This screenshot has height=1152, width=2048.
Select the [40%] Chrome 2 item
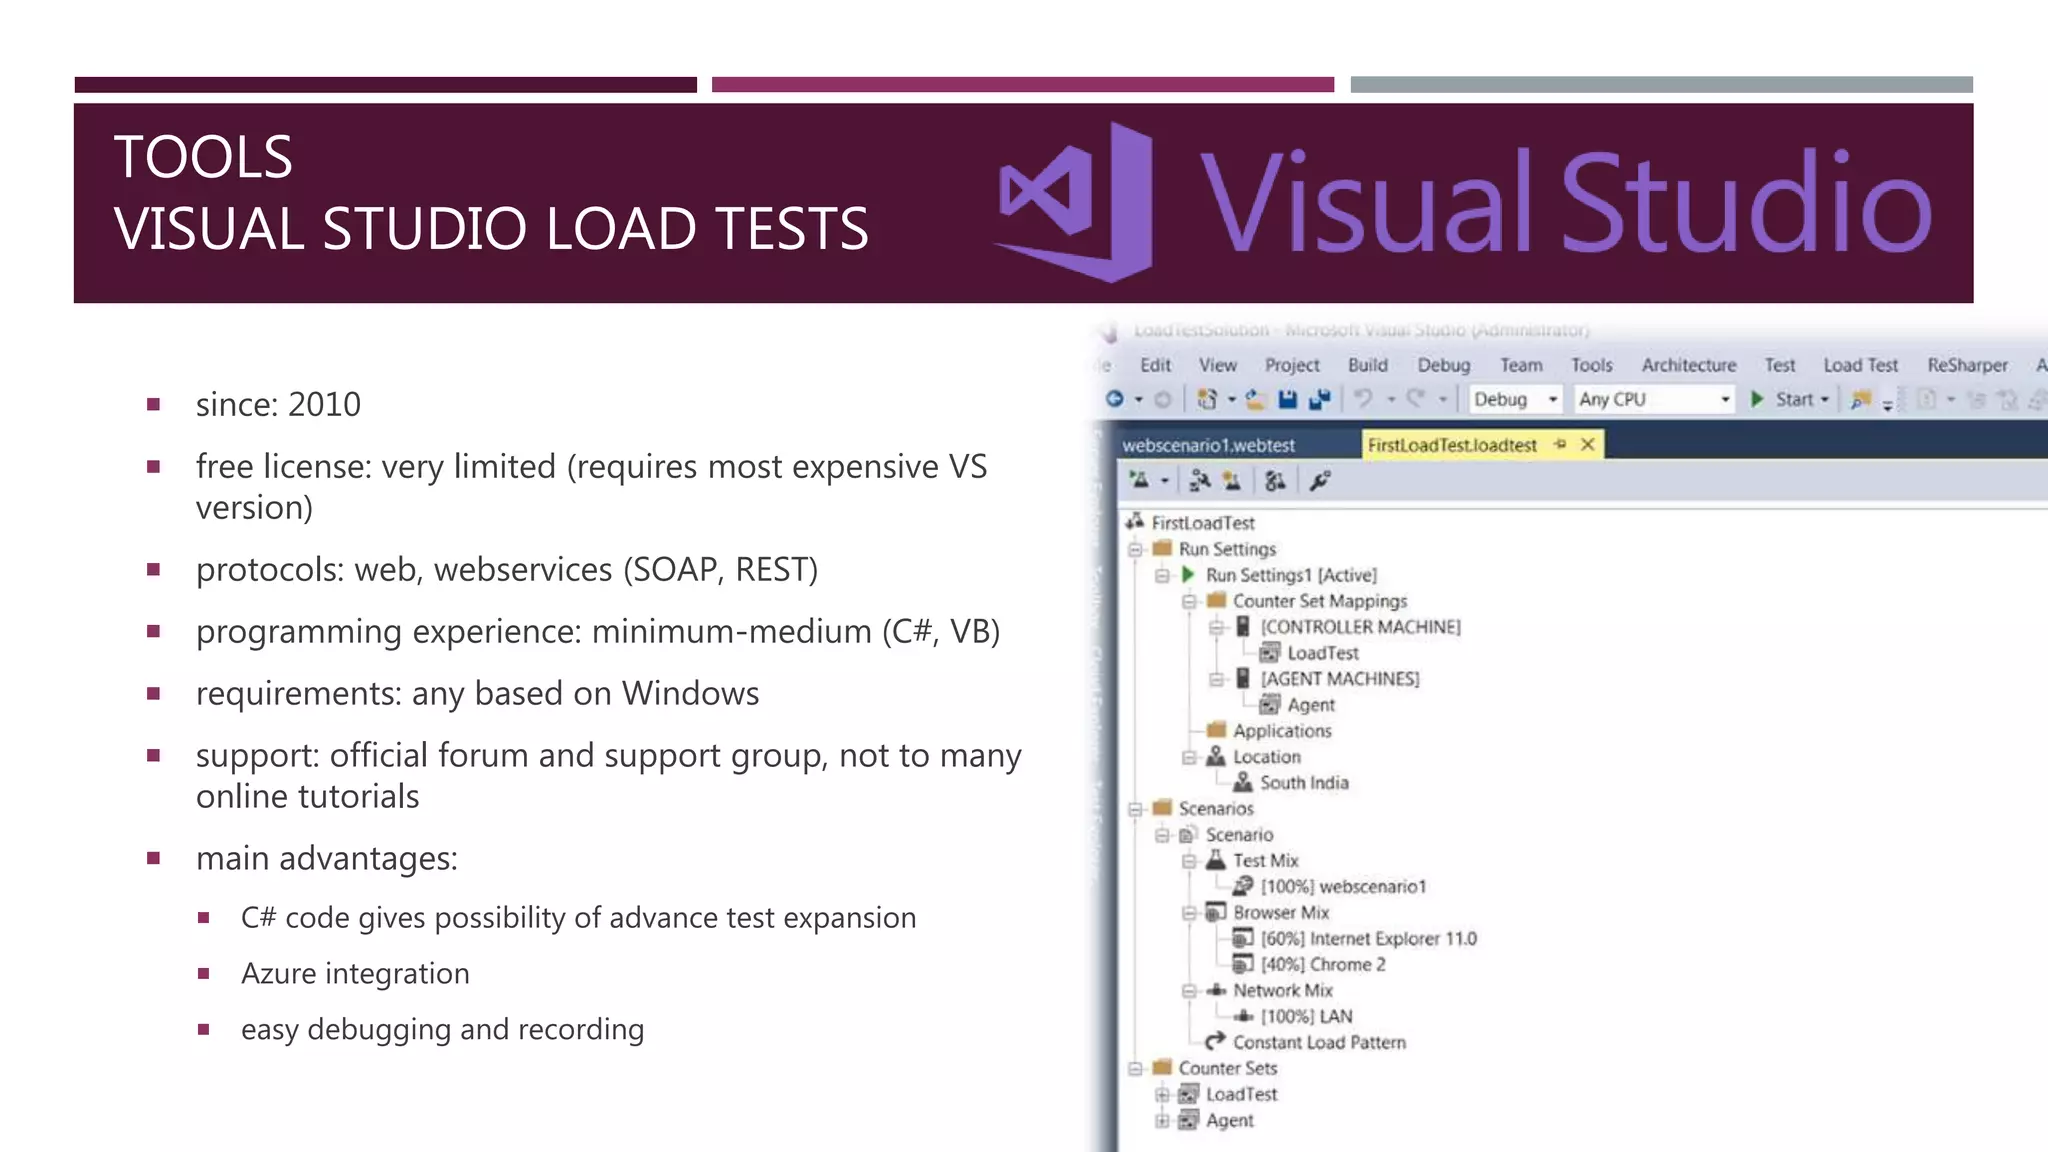1323,965
